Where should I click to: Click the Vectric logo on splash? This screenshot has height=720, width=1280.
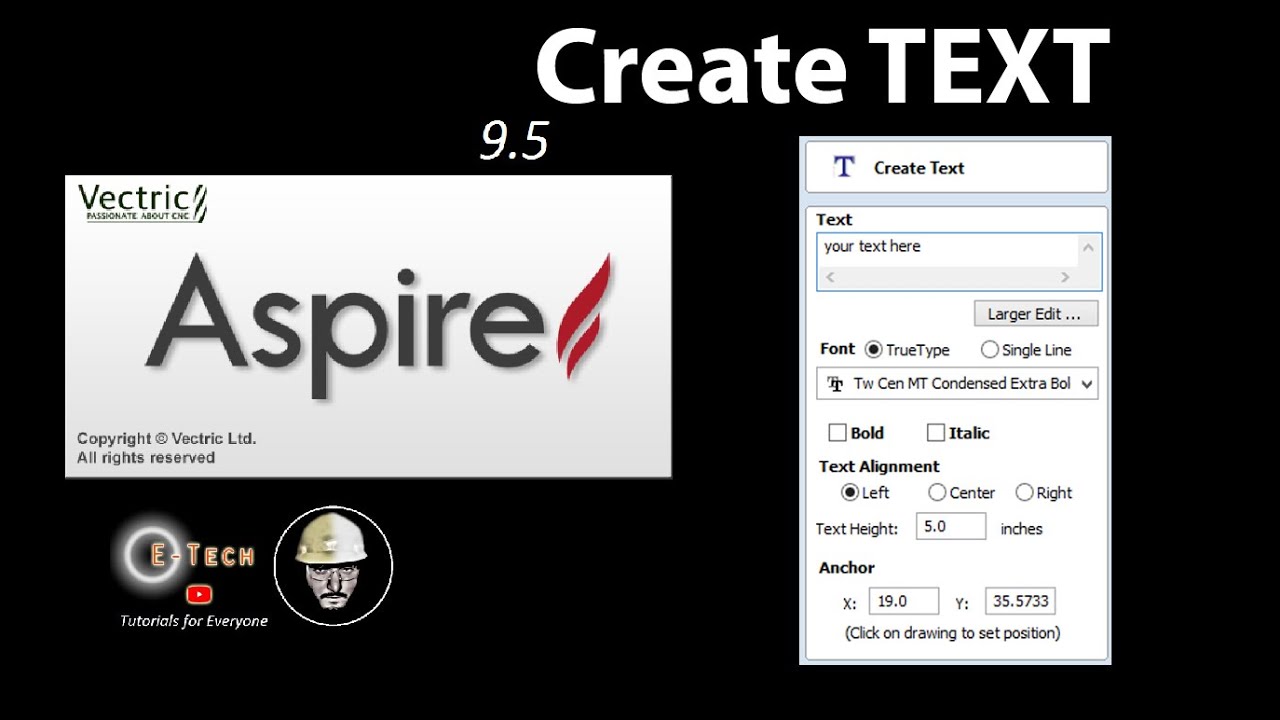[x=142, y=203]
